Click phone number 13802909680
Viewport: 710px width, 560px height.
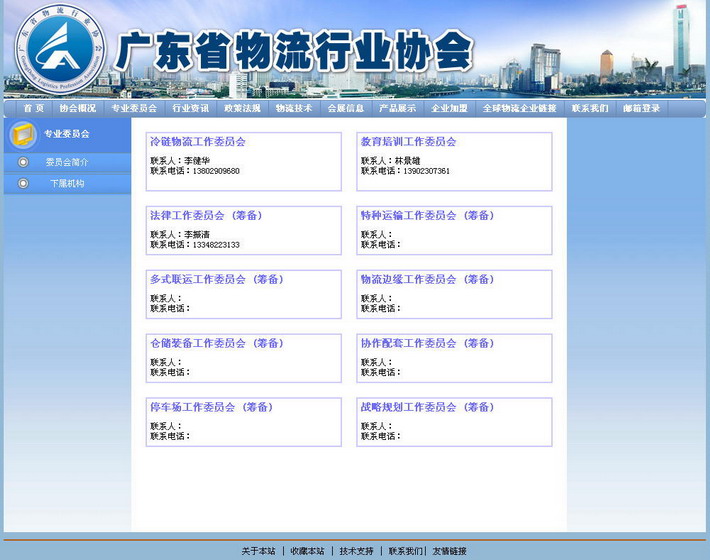click(216, 171)
